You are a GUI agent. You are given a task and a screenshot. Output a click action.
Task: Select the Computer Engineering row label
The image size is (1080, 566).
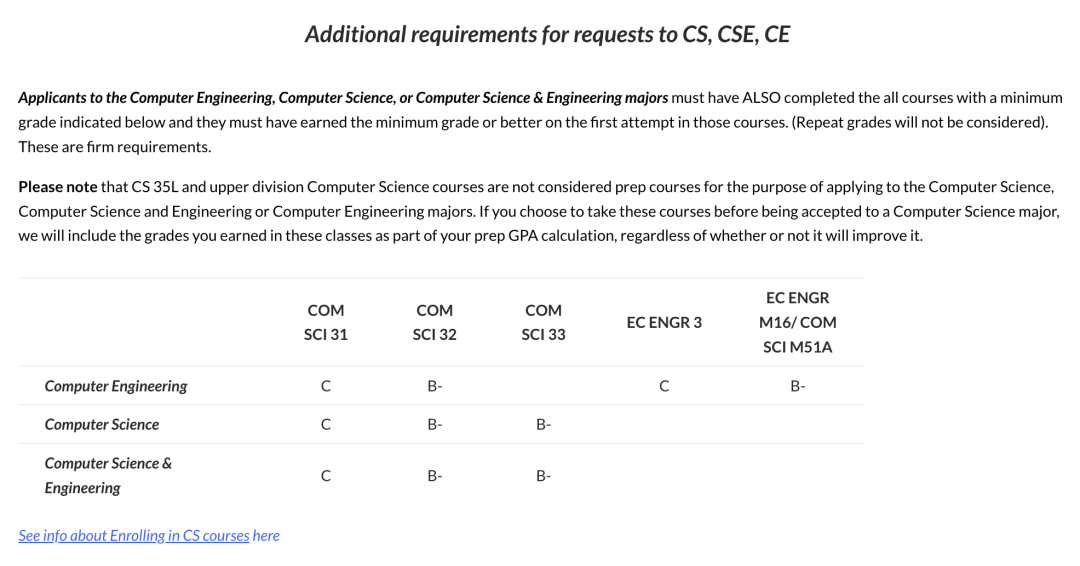coord(116,386)
